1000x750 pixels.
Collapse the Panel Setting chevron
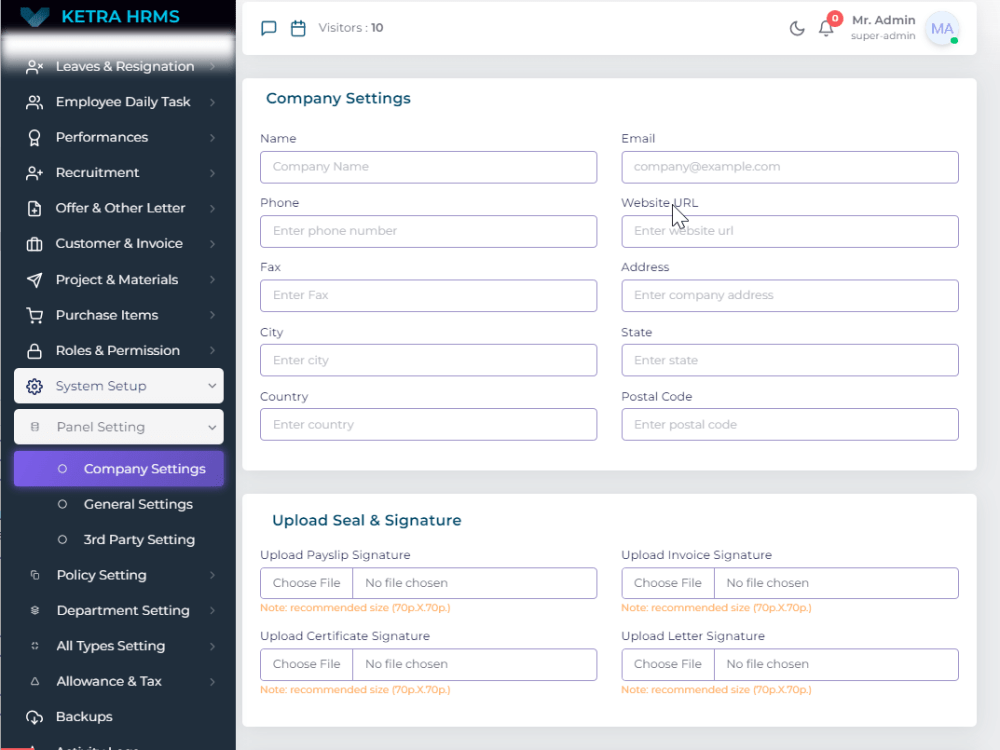point(213,427)
